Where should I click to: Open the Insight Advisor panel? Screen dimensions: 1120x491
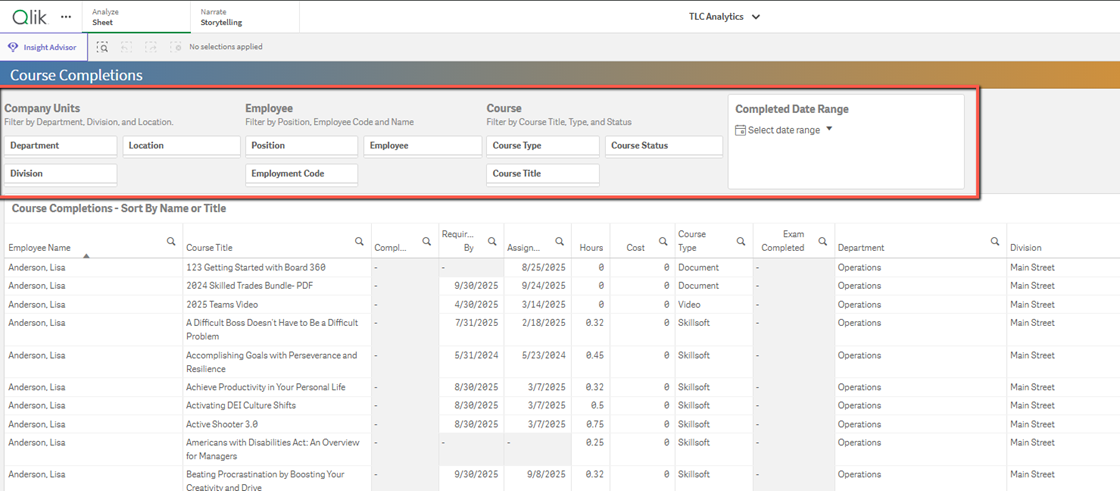click(43, 47)
